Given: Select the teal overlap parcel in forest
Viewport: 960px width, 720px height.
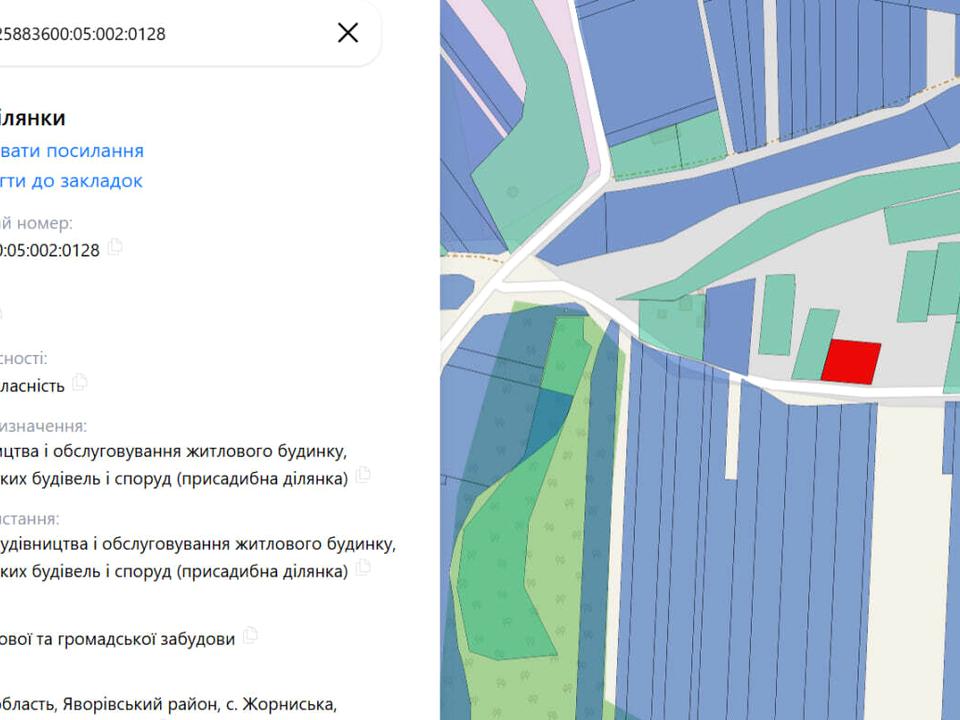Looking at the screenshot, I should click(552, 418).
